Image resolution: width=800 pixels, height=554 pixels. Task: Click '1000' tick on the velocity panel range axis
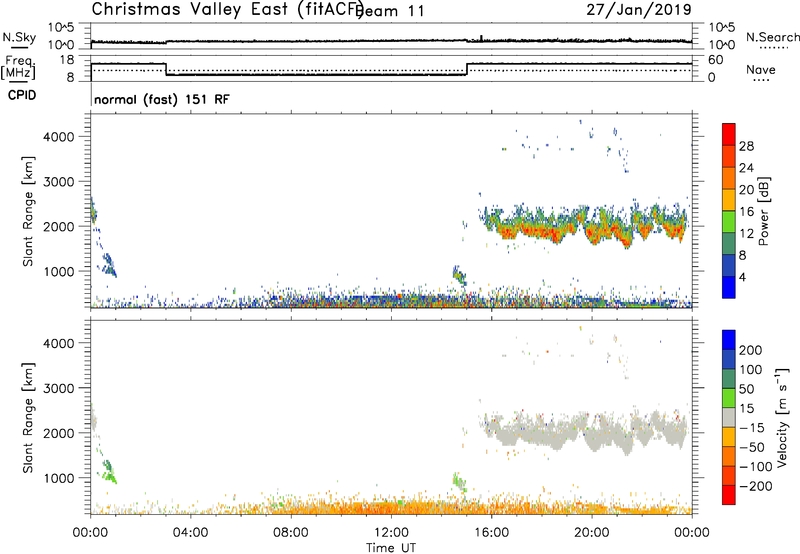(59, 478)
